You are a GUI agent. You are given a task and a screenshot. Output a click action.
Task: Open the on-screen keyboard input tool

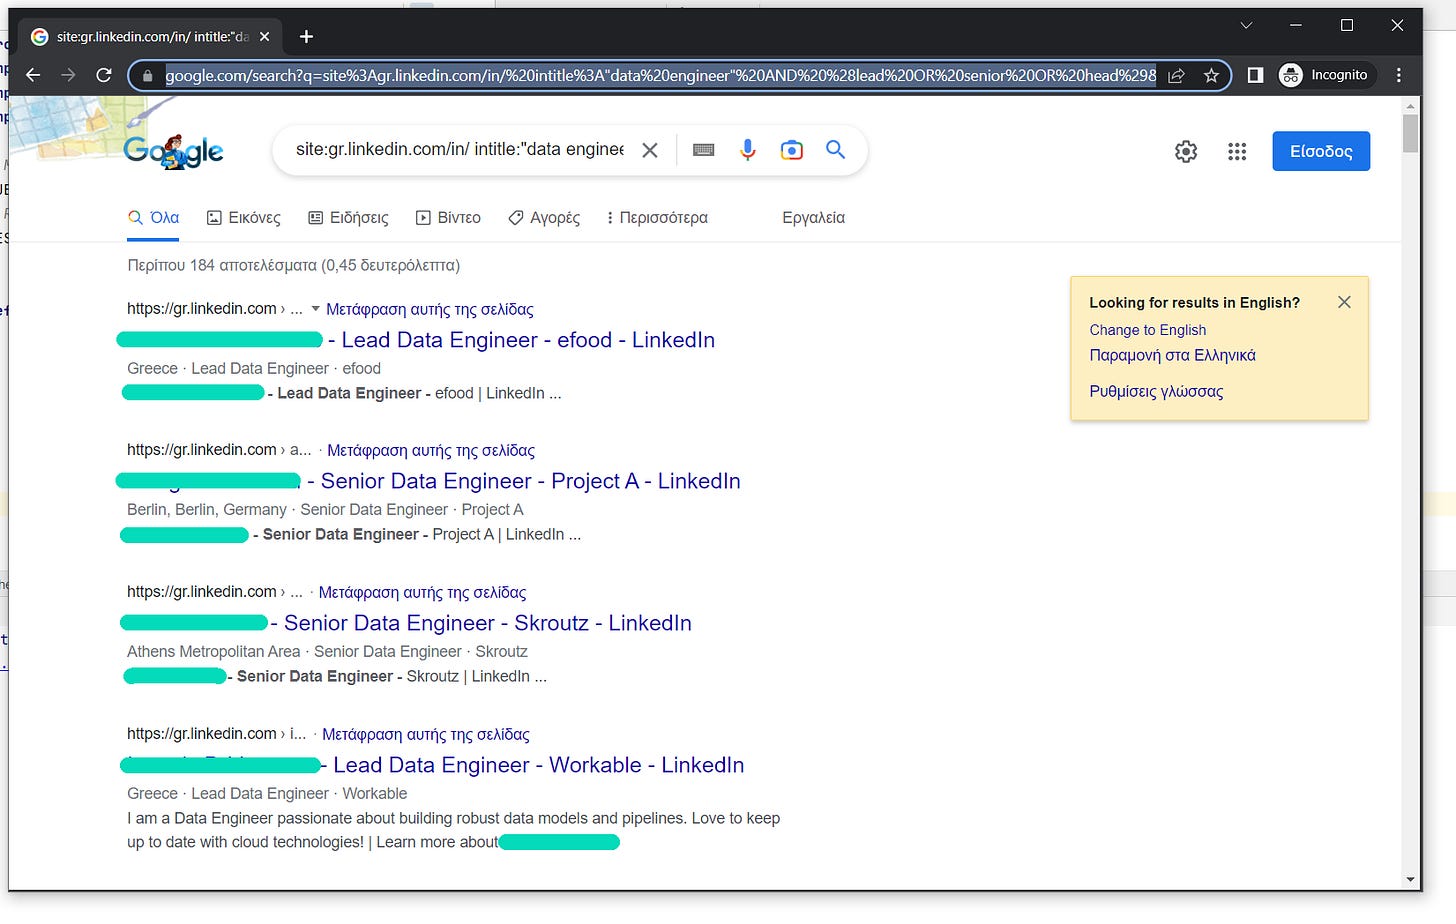point(704,150)
